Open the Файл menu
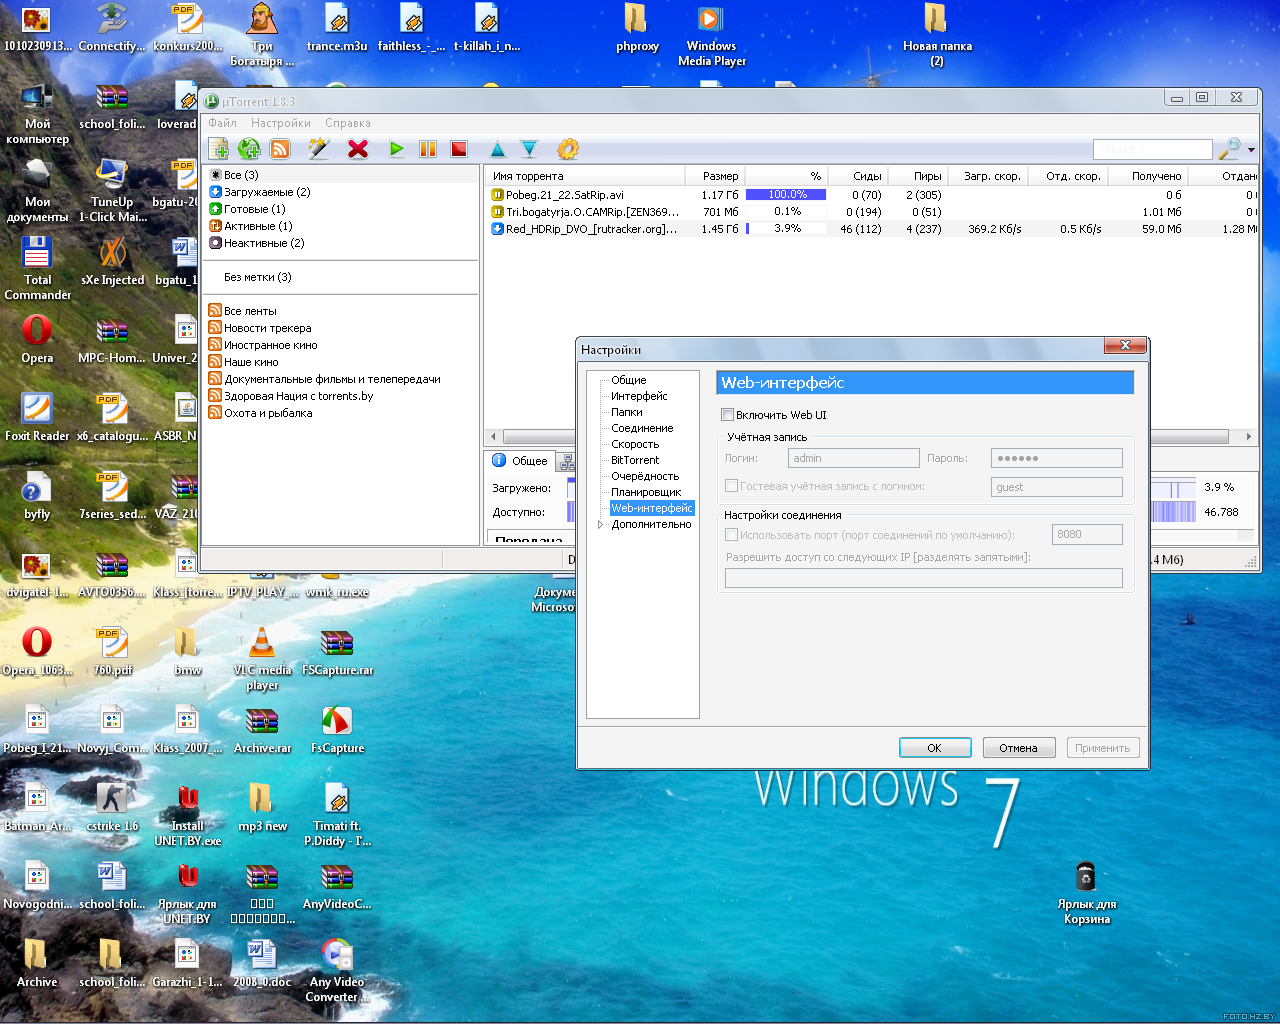The image size is (1280, 1024). [x=222, y=123]
